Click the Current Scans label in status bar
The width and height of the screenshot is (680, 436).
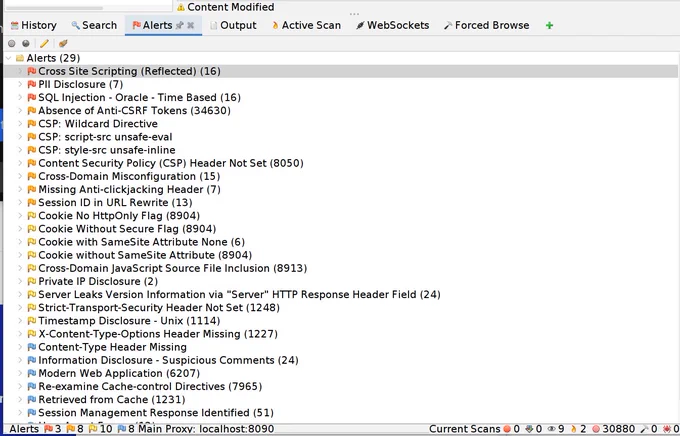464,429
